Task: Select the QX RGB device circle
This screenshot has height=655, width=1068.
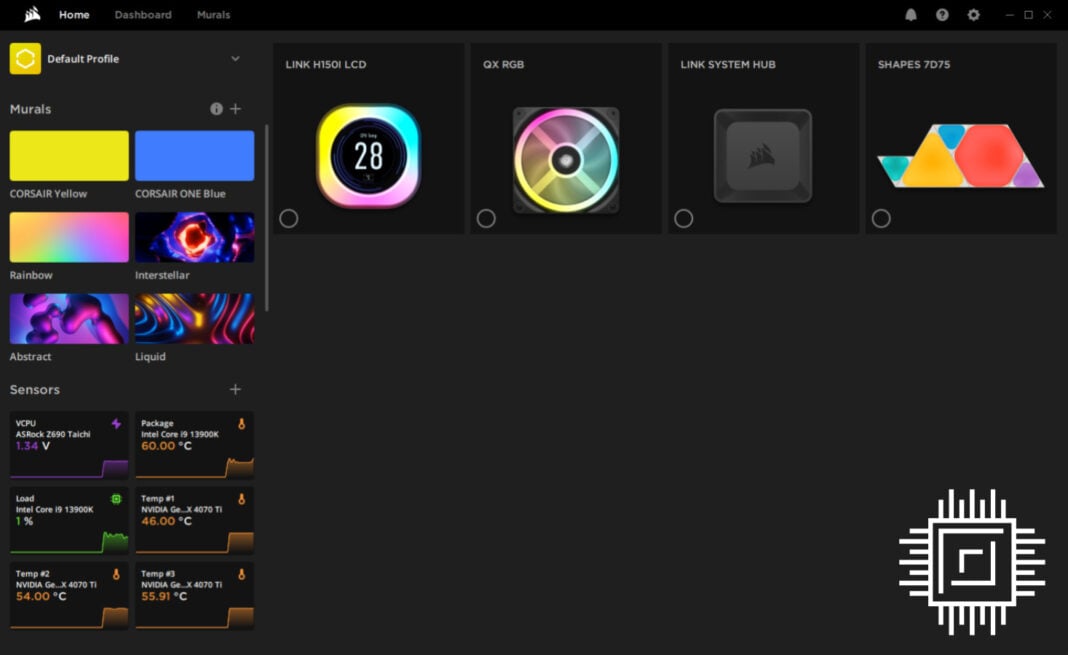Action: coord(486,218)
